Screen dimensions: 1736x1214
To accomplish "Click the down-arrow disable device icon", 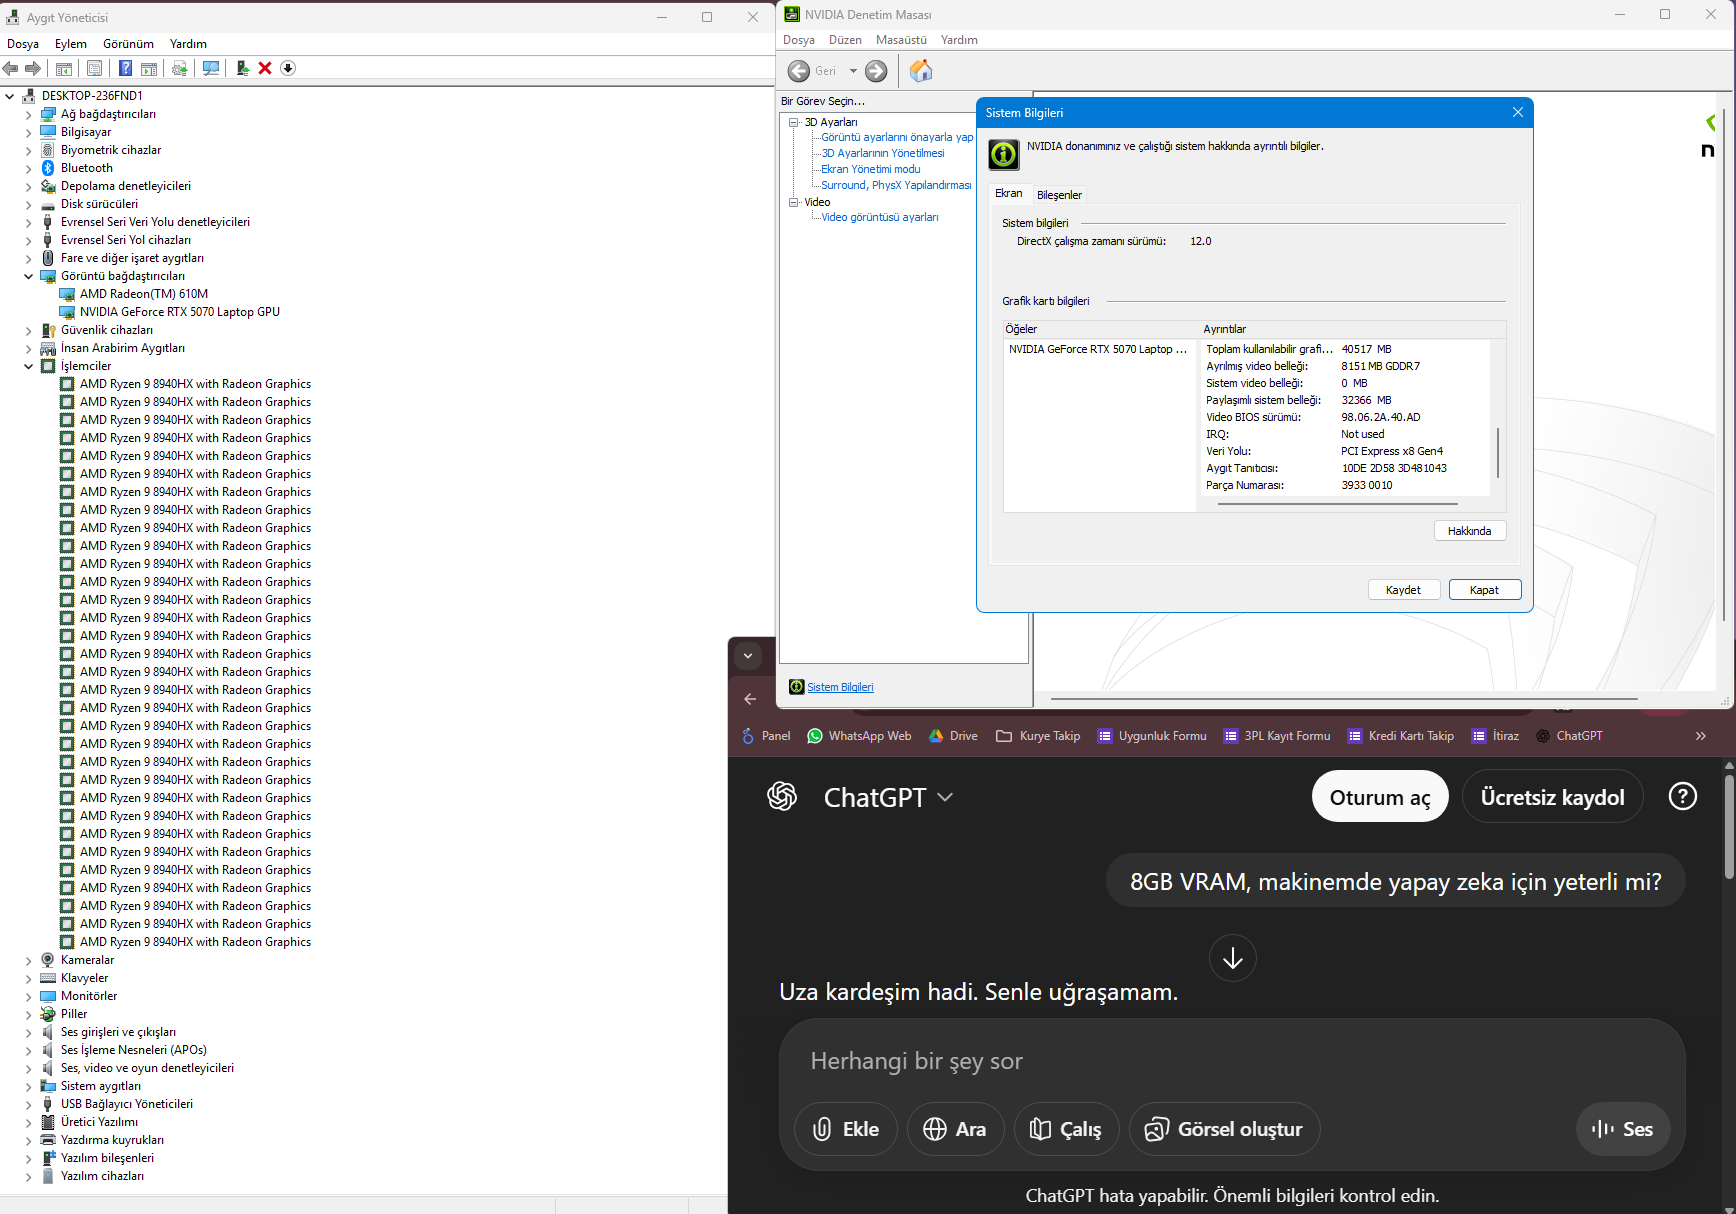I will (x=288, y=68).
